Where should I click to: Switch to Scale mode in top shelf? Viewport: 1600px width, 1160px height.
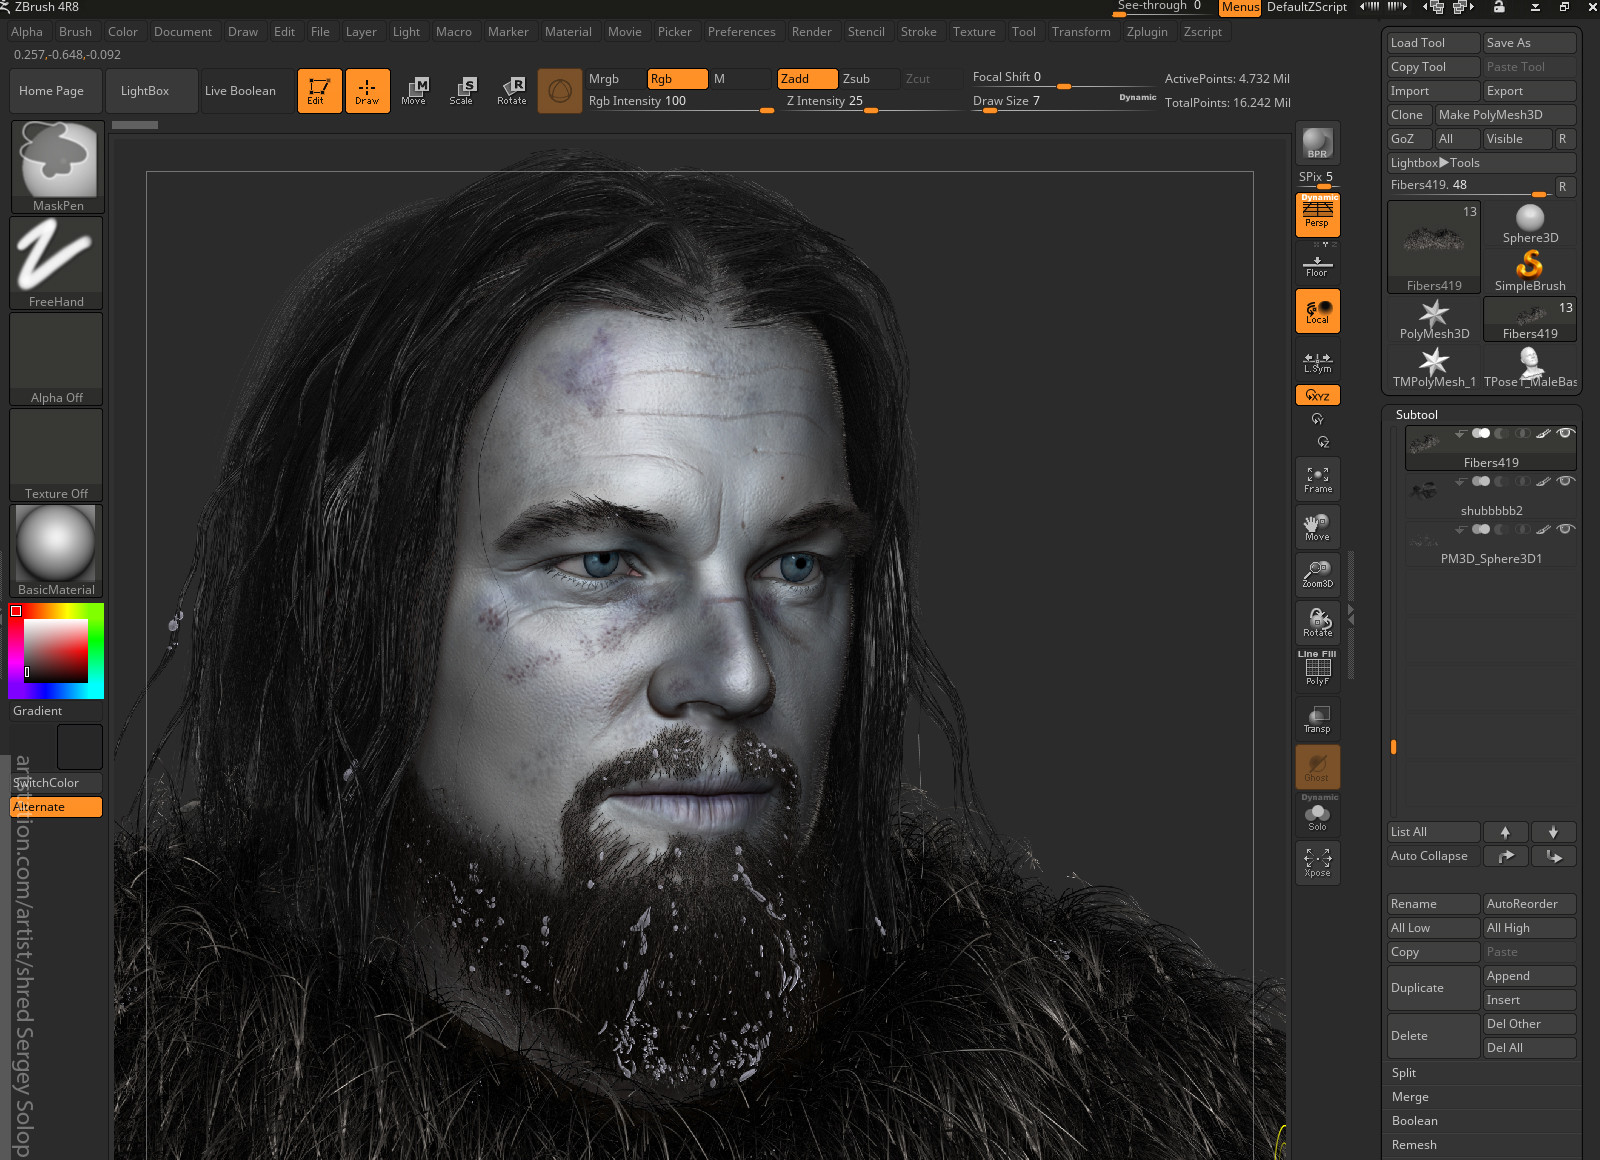(x=462, y=91)
